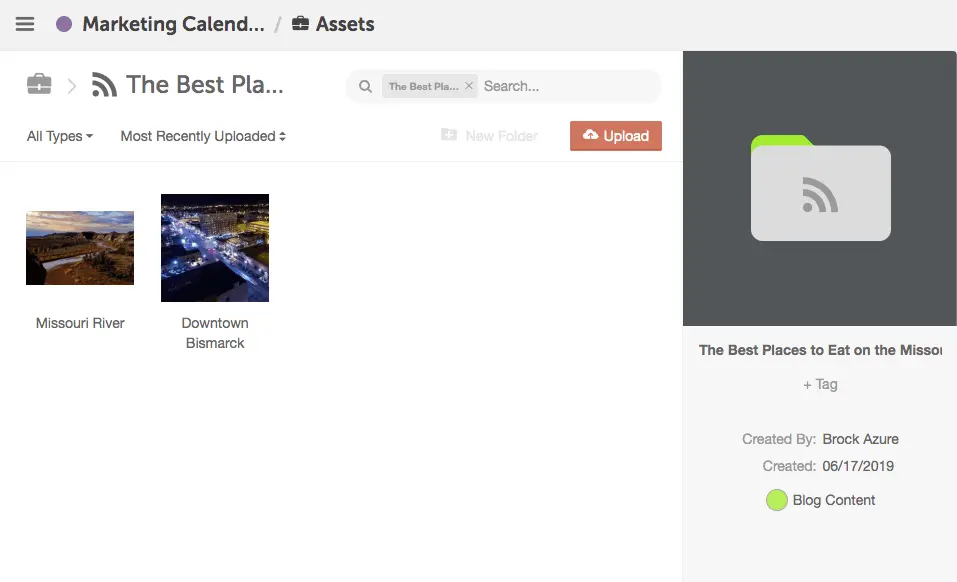Click the orange Upload button
This screenshot has height=582, width=957.
[x=616, y=136]
